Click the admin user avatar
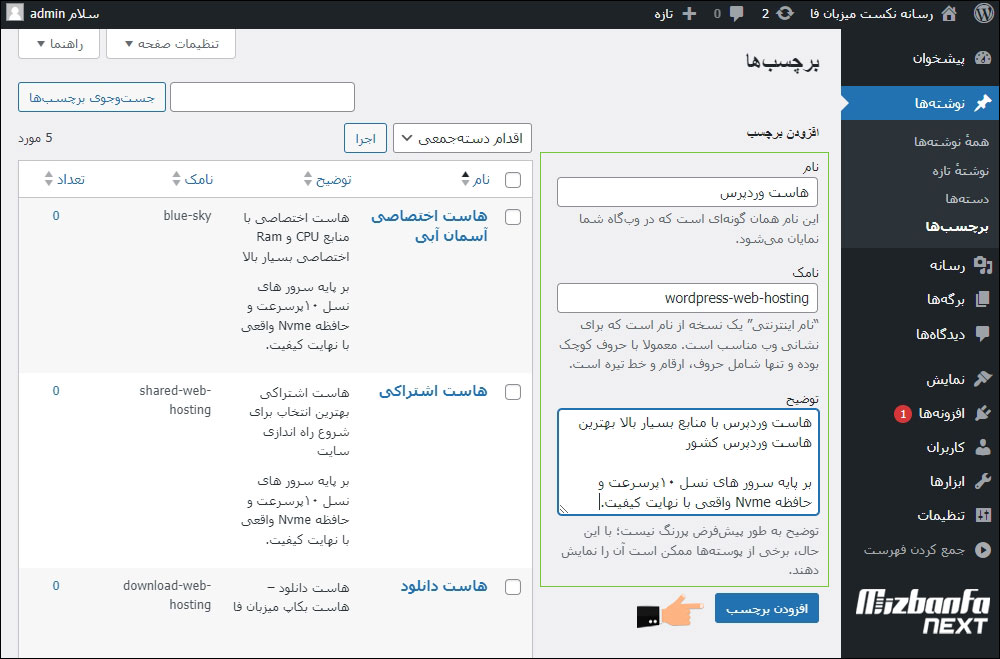The height and width of the screenshot is (659, 1000). click(x=15, y=13)
